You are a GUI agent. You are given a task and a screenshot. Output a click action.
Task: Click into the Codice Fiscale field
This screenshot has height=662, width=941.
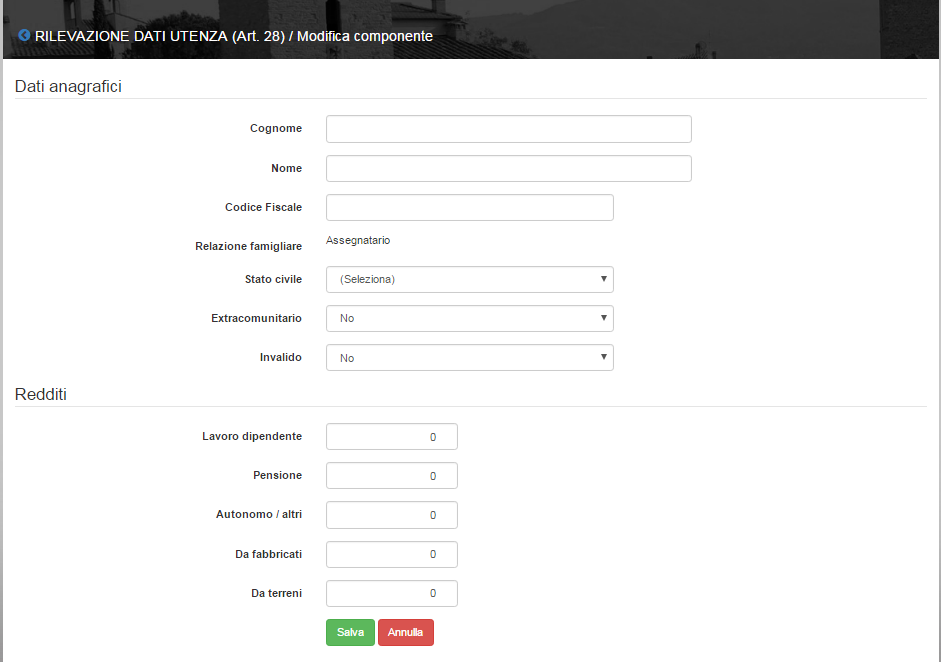point(469,208)
